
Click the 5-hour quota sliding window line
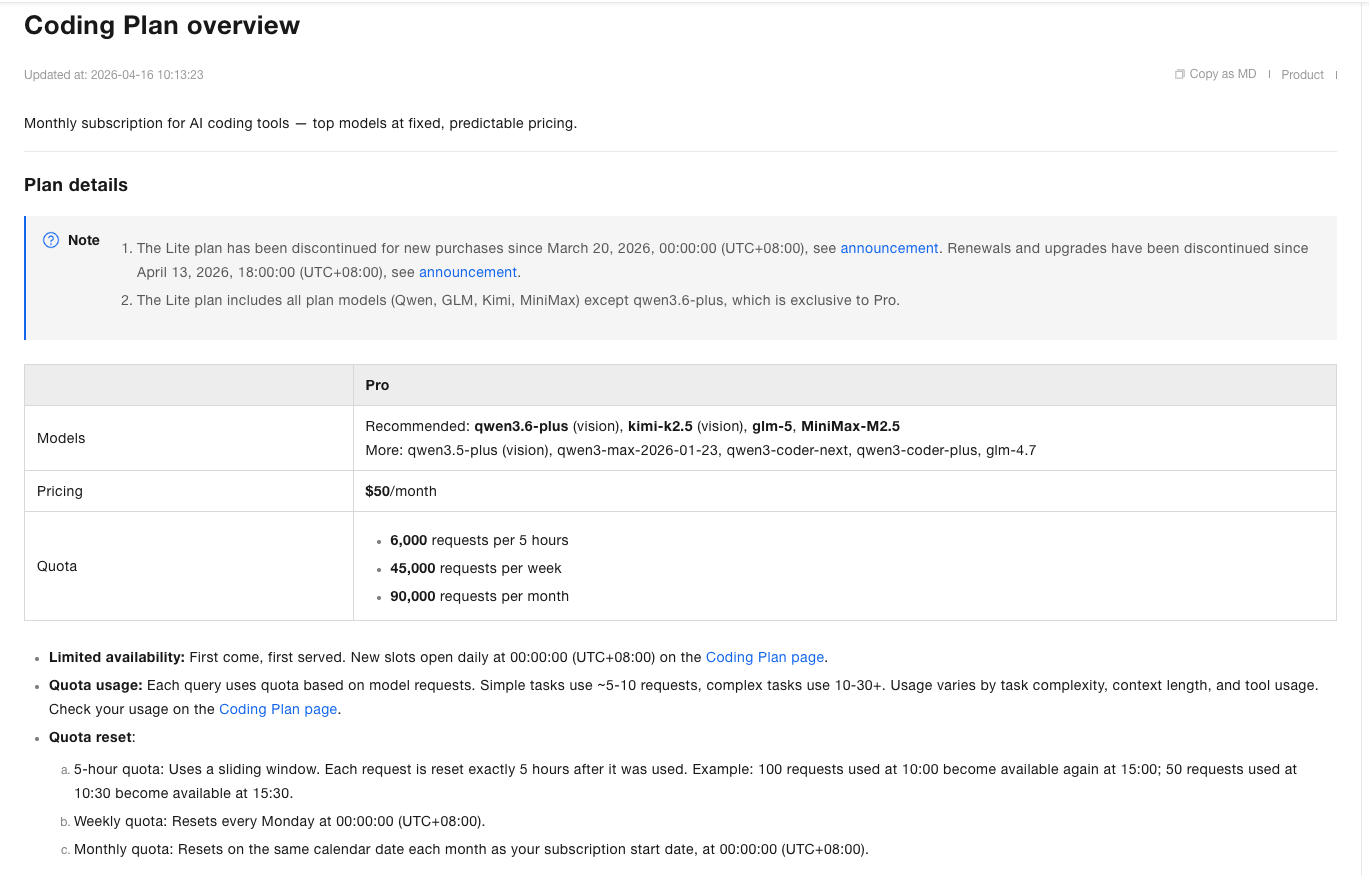[x=685, y=781]
